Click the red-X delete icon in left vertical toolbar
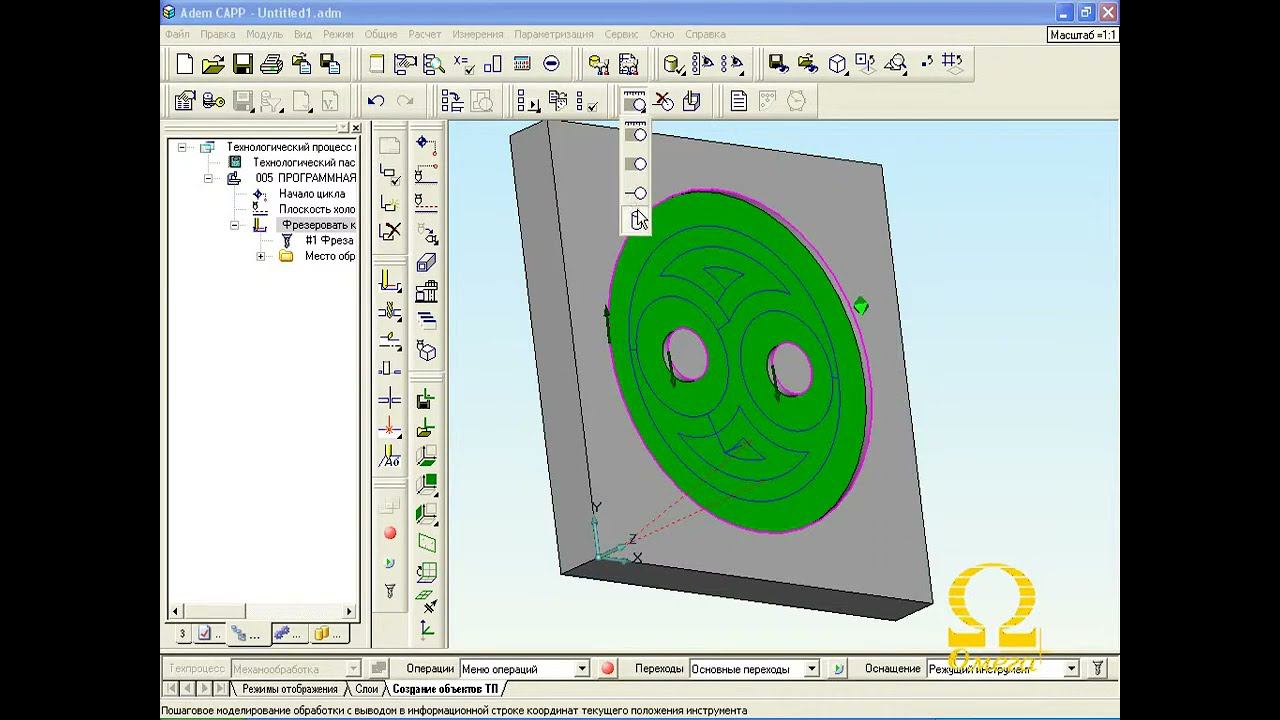The width and height of the screenshot is (1280, 720). click(x=390, y=232)
